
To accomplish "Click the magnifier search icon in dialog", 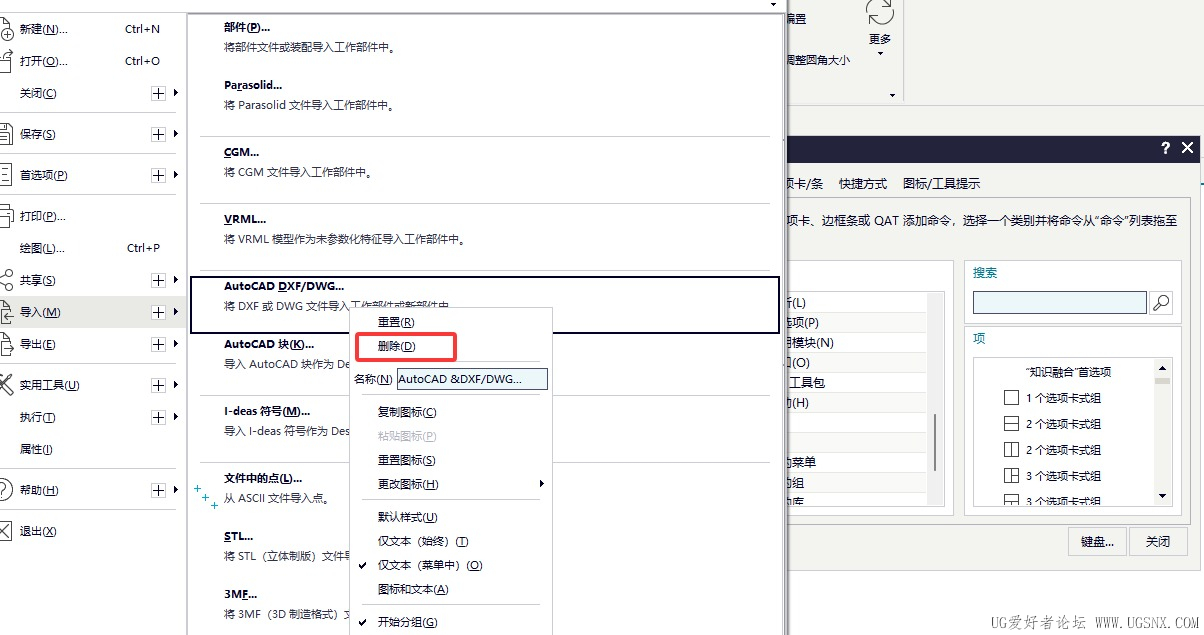I will click(1161, 302).
